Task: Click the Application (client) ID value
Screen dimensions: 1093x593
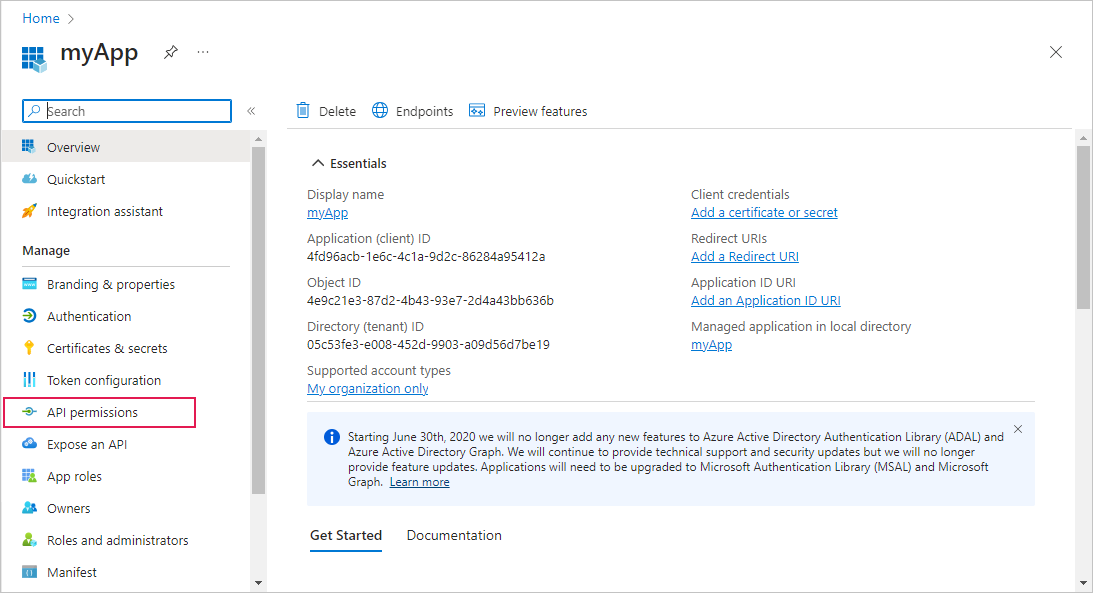Action: (426, 256)
